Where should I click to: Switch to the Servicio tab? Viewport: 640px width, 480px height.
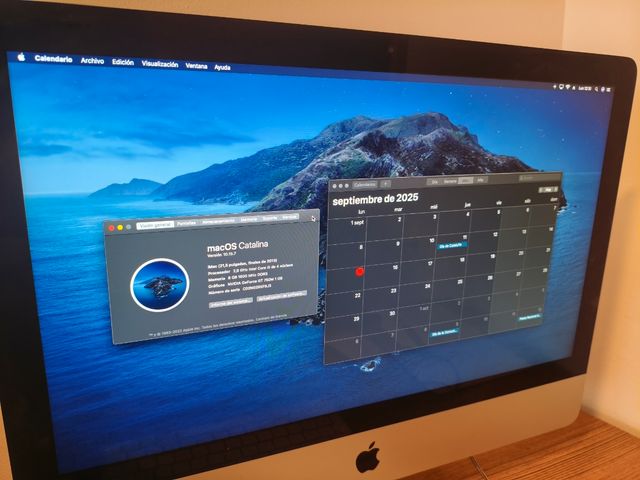click(290, 217)
